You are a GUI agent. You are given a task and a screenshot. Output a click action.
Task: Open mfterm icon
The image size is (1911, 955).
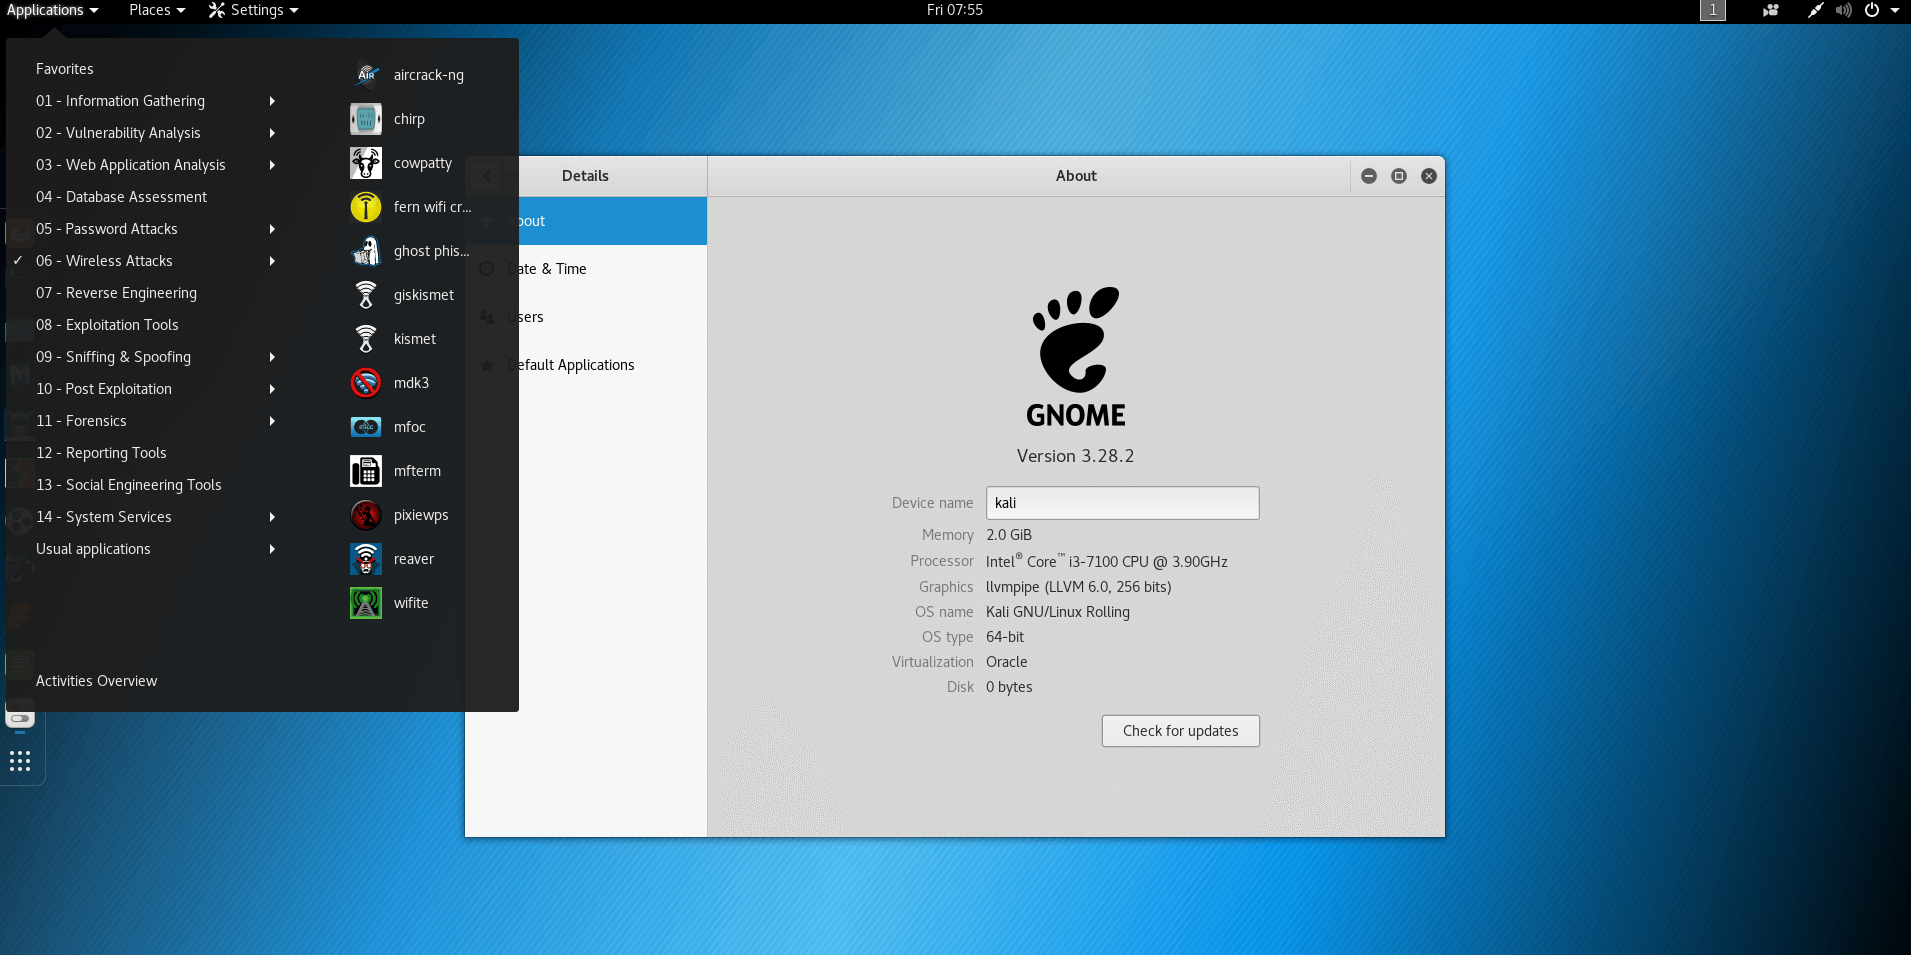coord(366,471)
